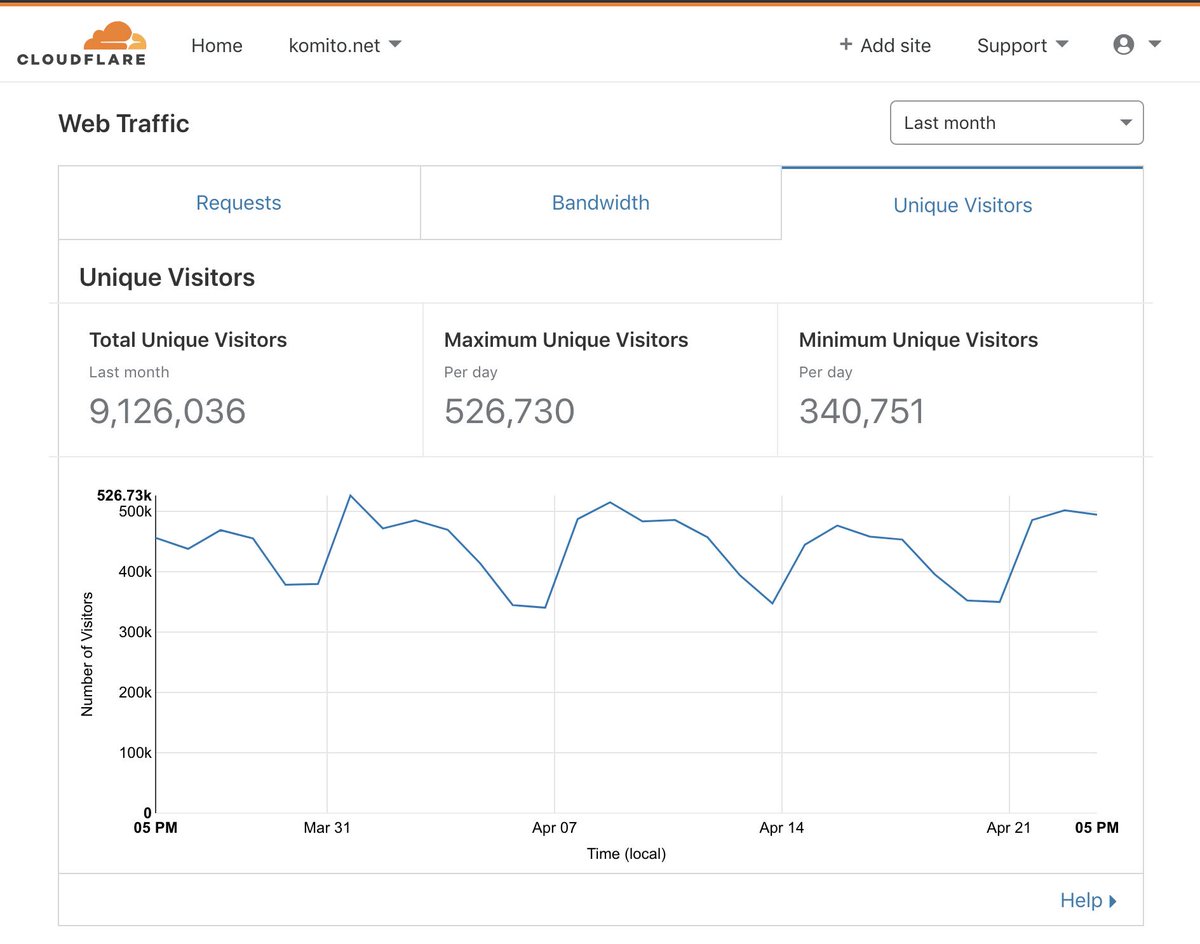Click the Apr 07 x-axis label
This screenshot has width=1200, height=944.
pos(554,828)
